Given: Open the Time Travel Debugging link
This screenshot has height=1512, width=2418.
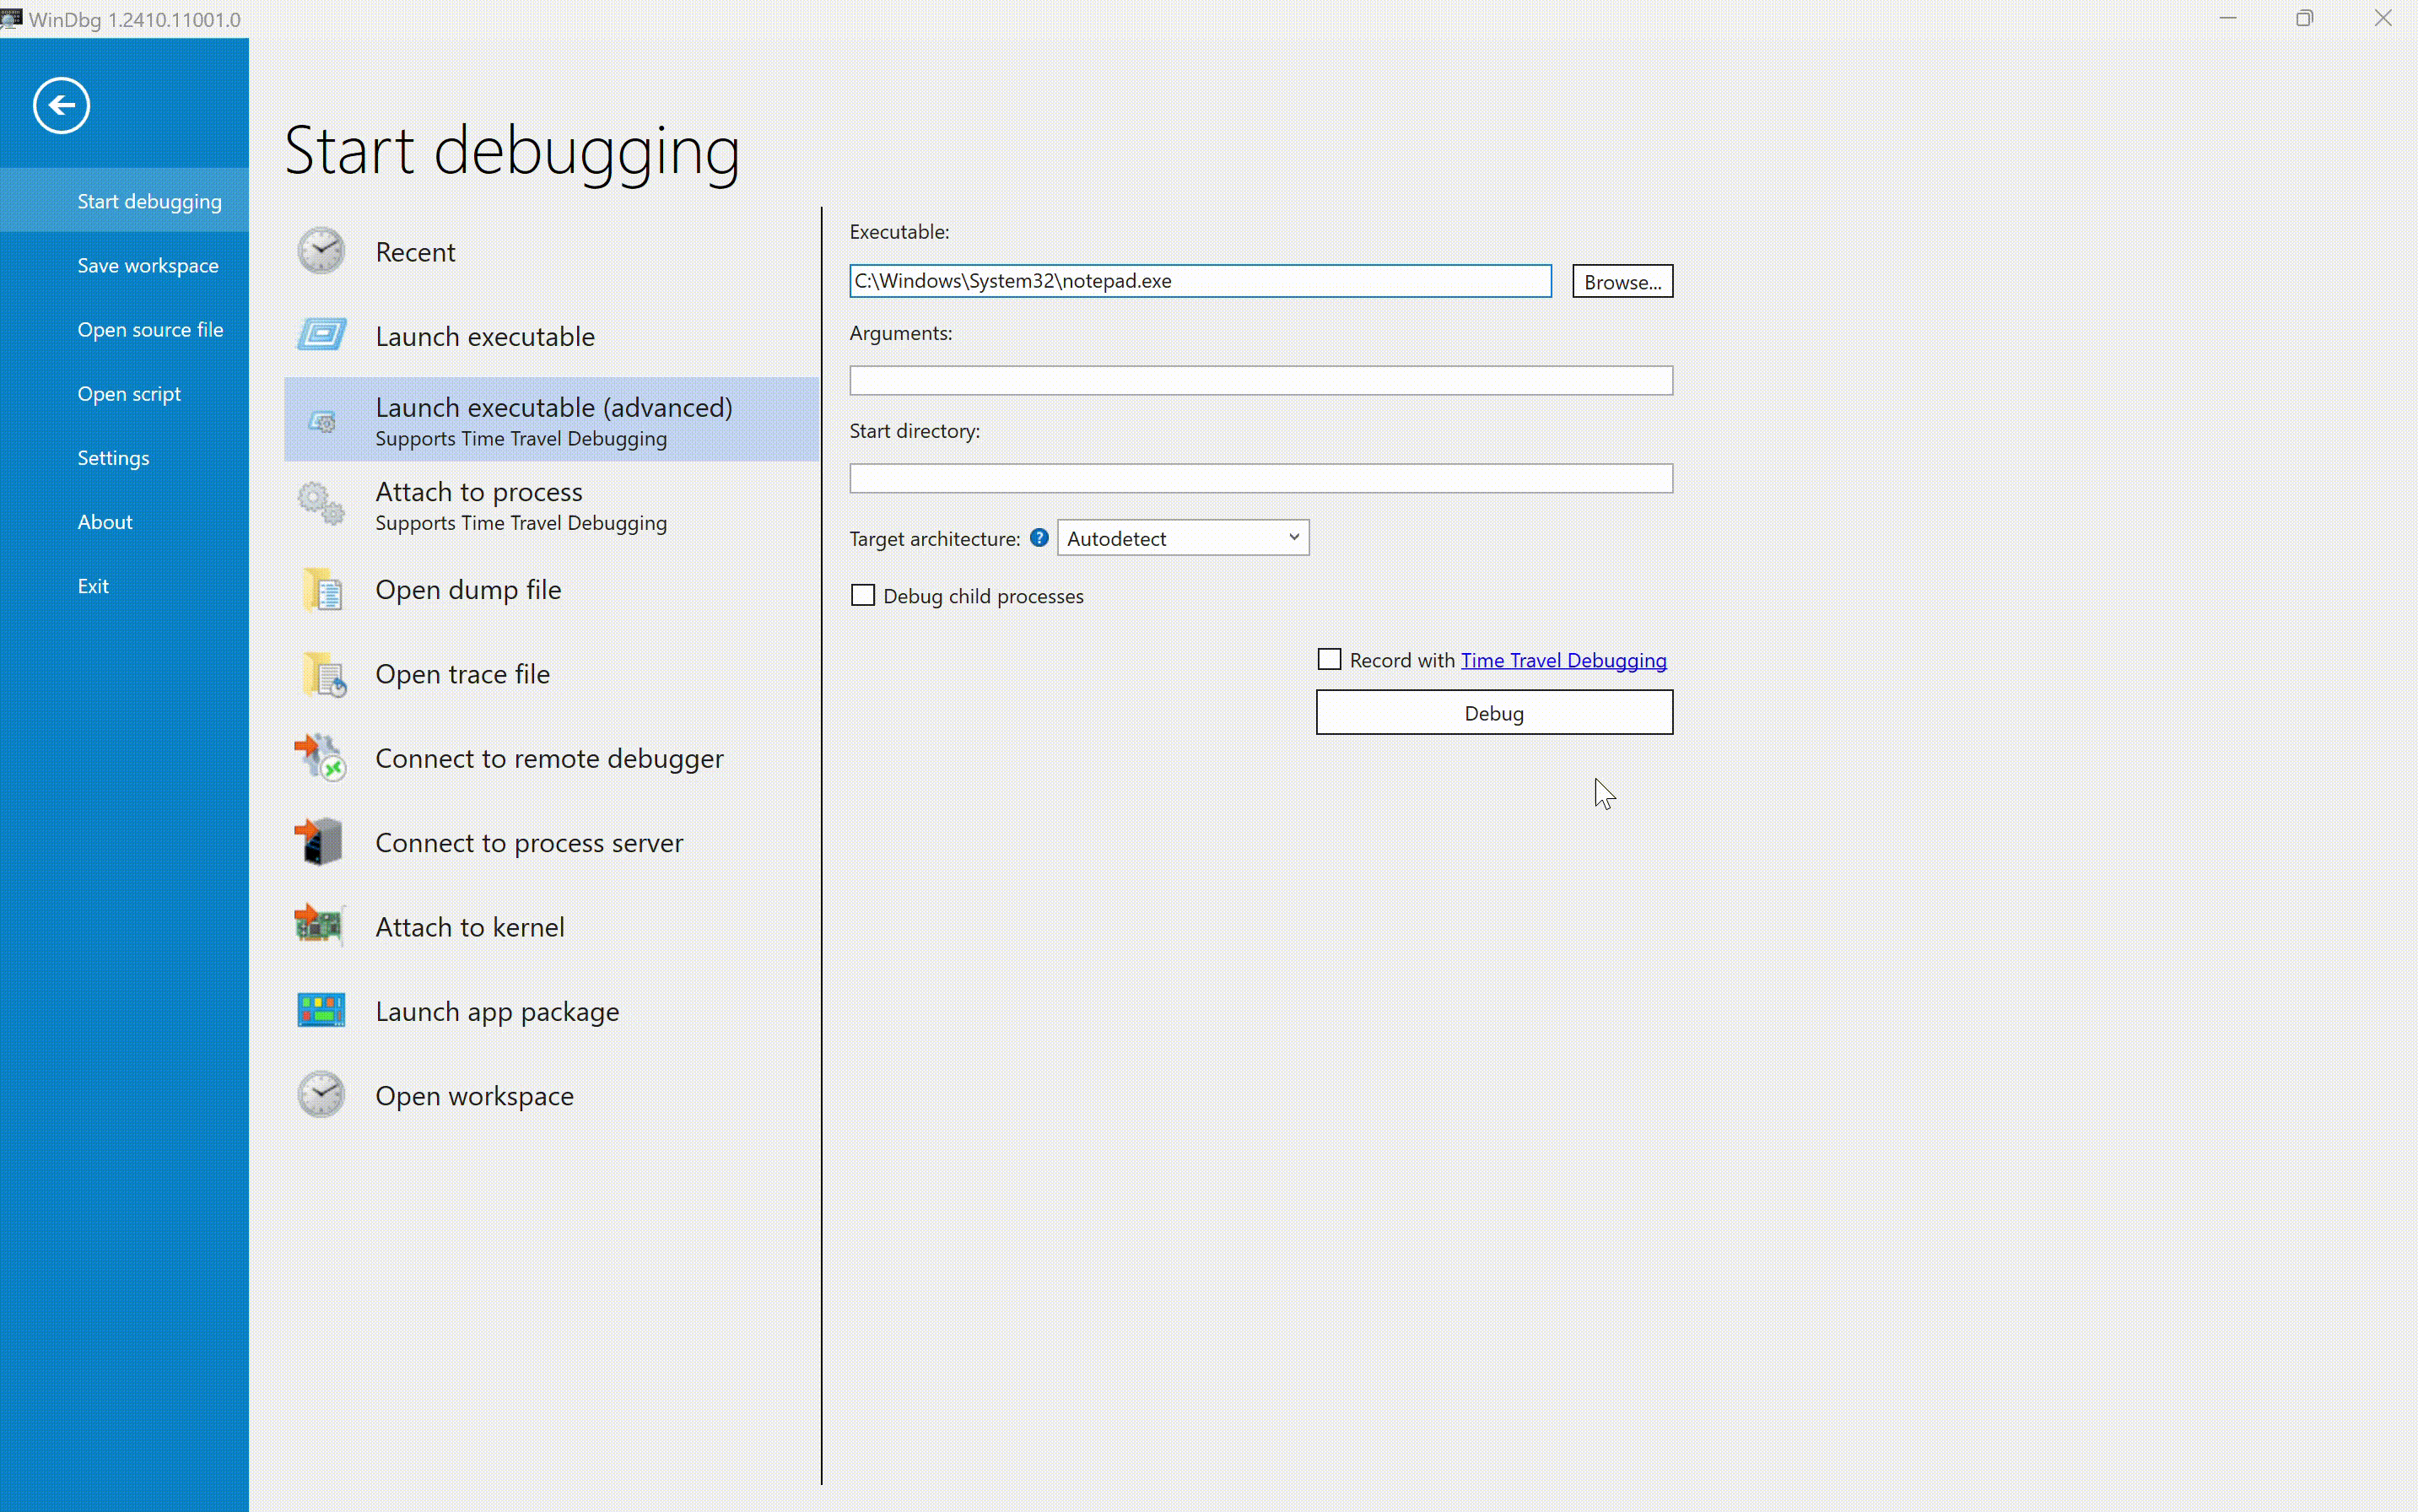Looking at the screenshot, I should (x=1563, y=661).
